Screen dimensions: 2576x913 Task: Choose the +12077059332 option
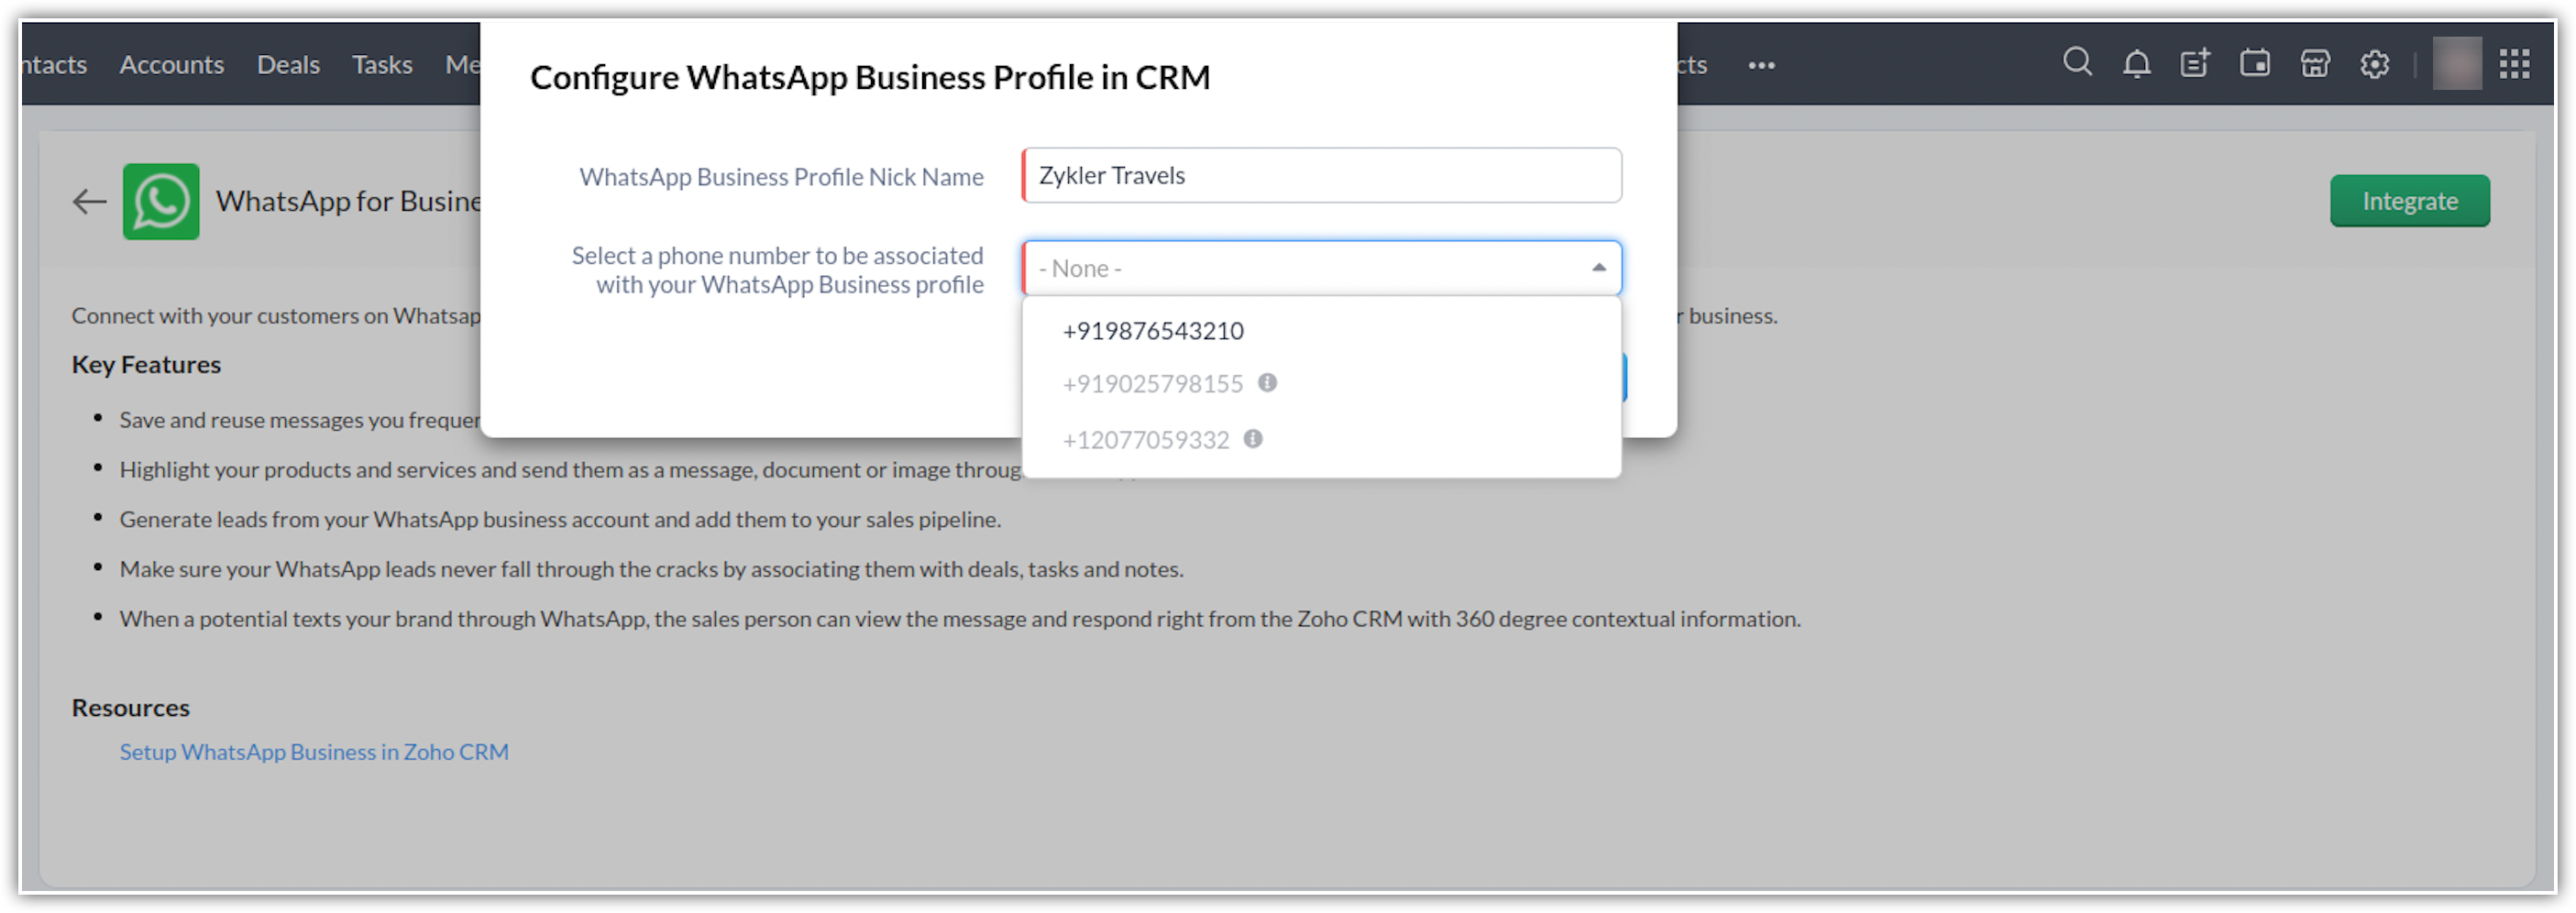[1145, 440]
